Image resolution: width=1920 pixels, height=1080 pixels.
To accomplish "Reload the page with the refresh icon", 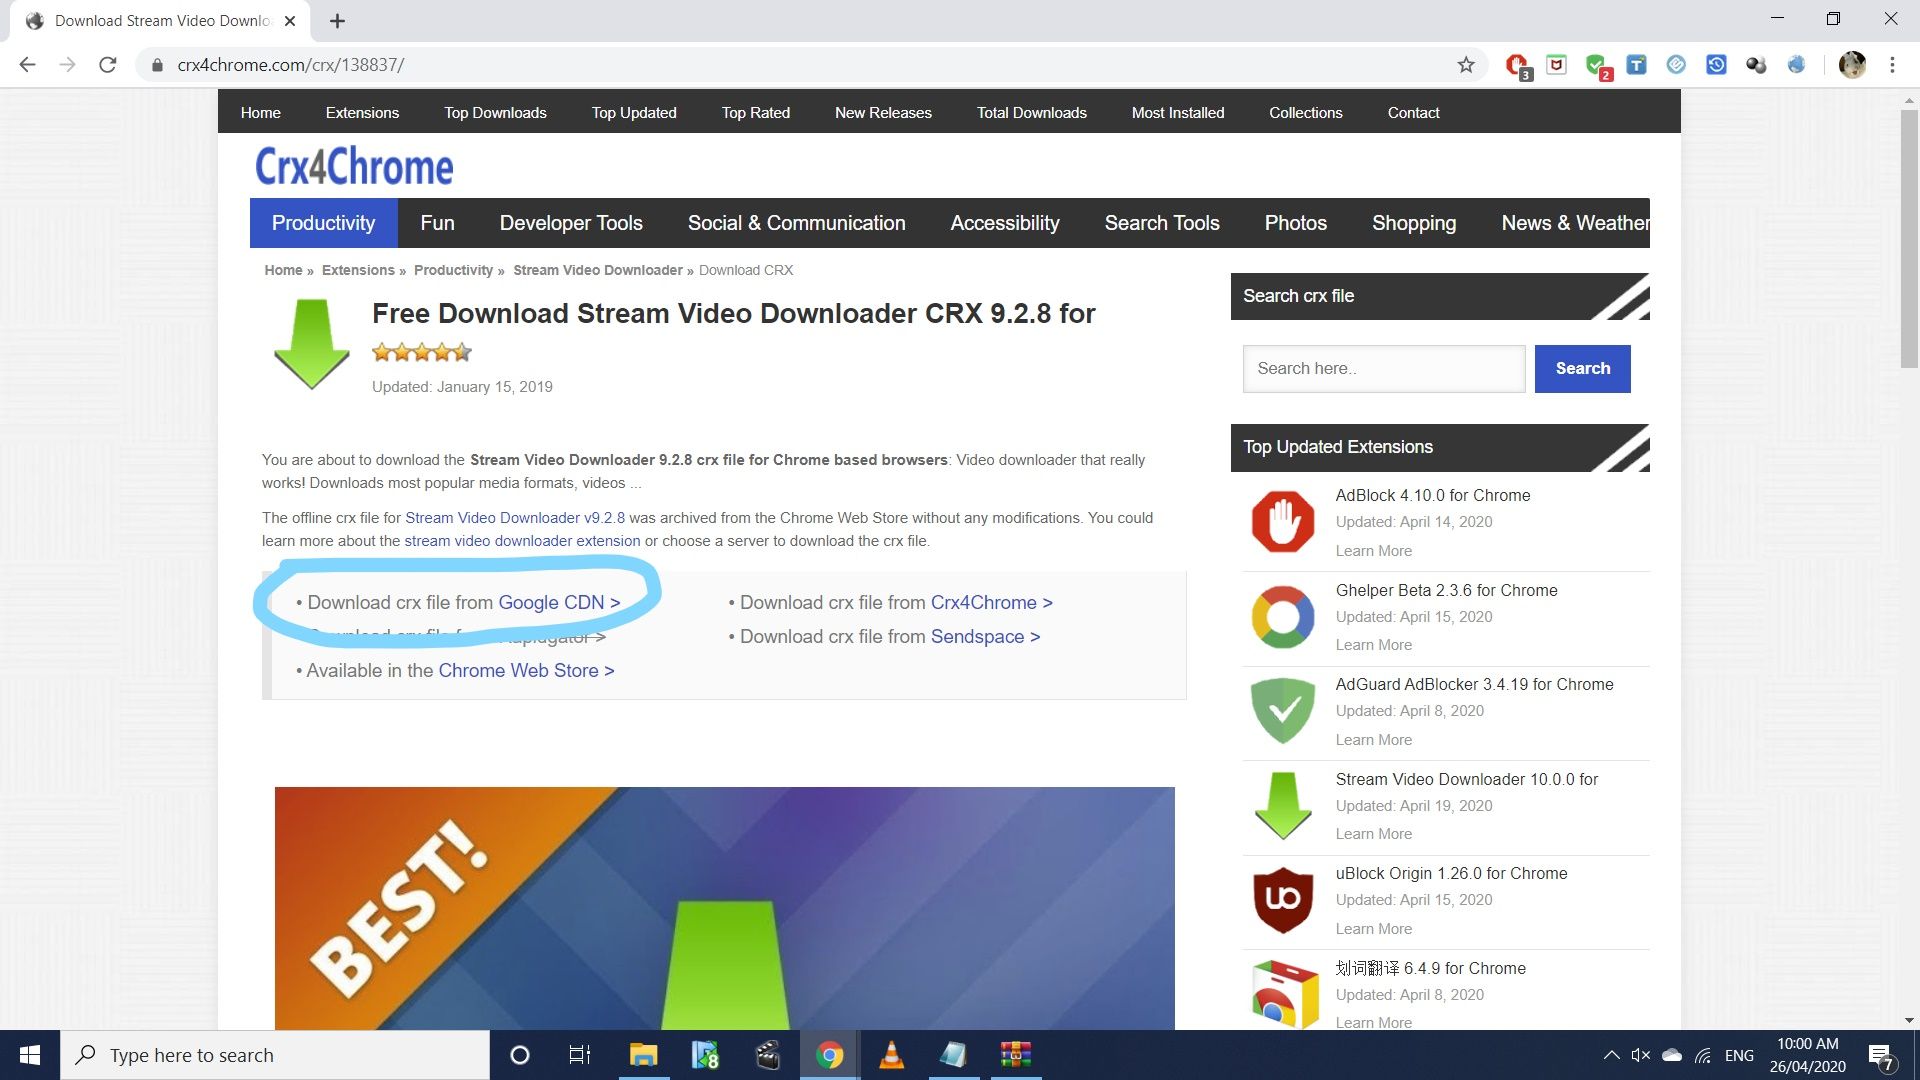I will tap(108, 65).
